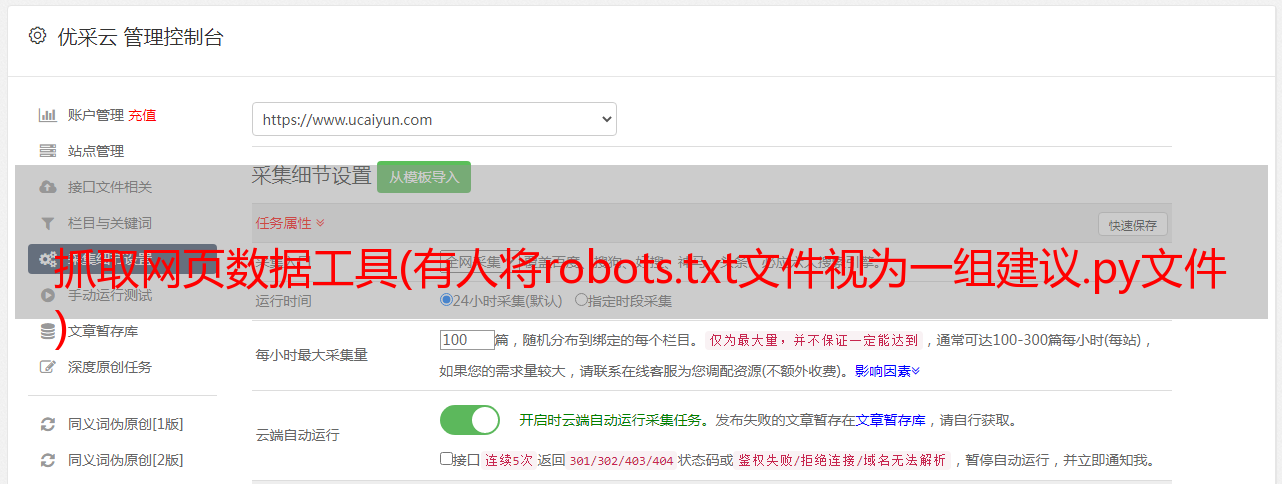1282x484 pixels.
Task: Click the bar chart icon for 账户管理
Action: click(x=47, y=115)
